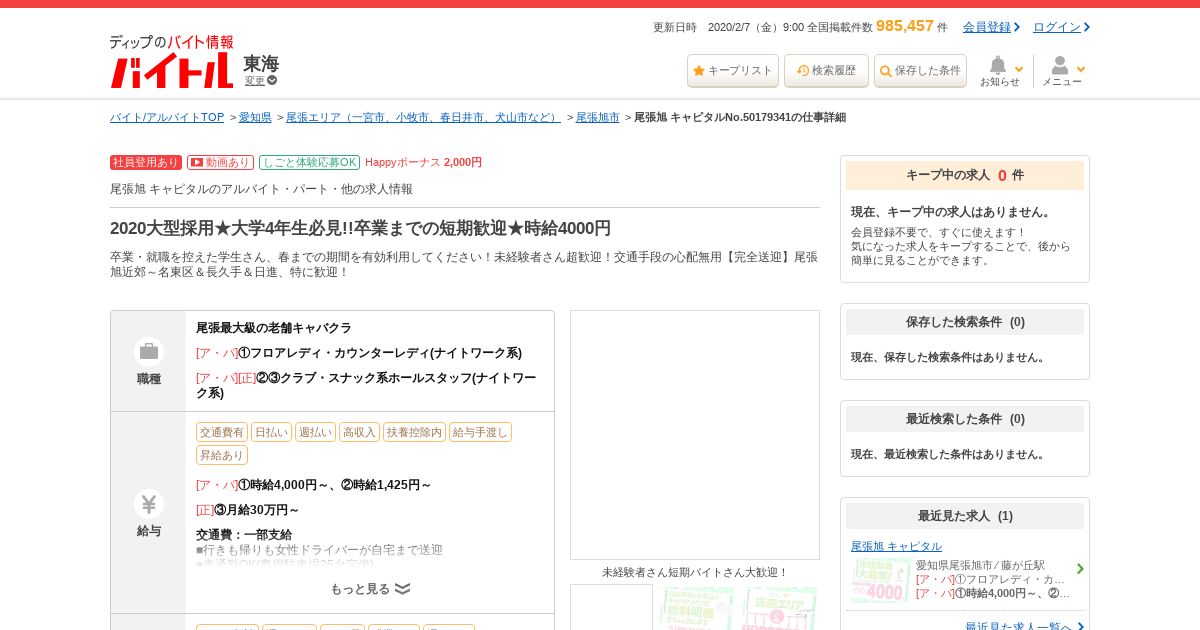Expand salary details with もっと見る
The image size is (1200, 630).
370,589
